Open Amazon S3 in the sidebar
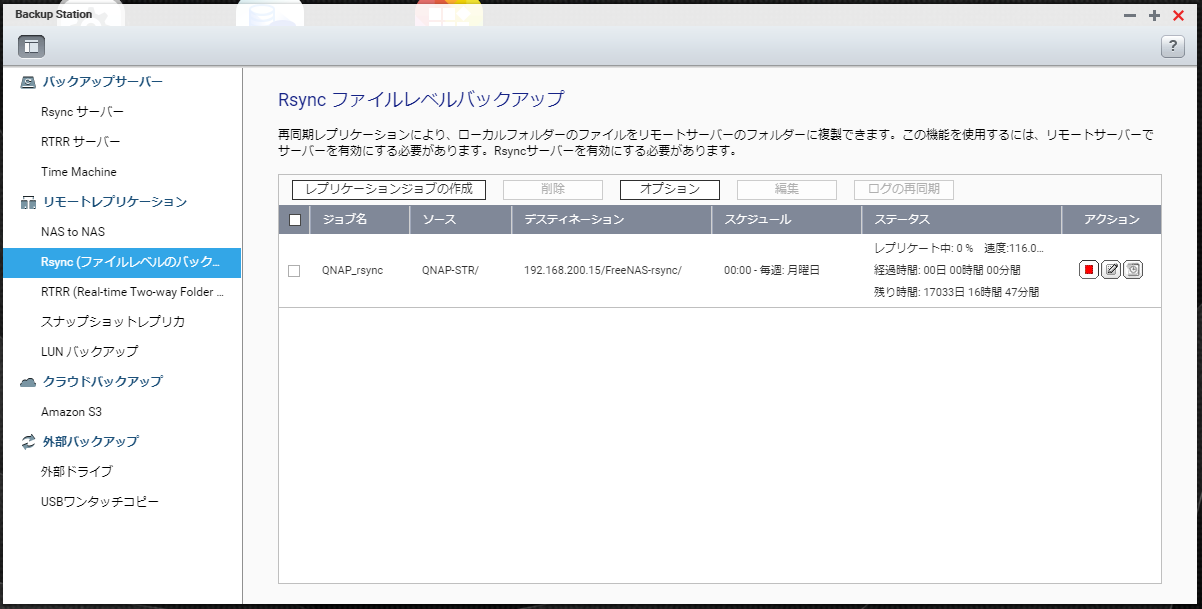 click(72, 412)
